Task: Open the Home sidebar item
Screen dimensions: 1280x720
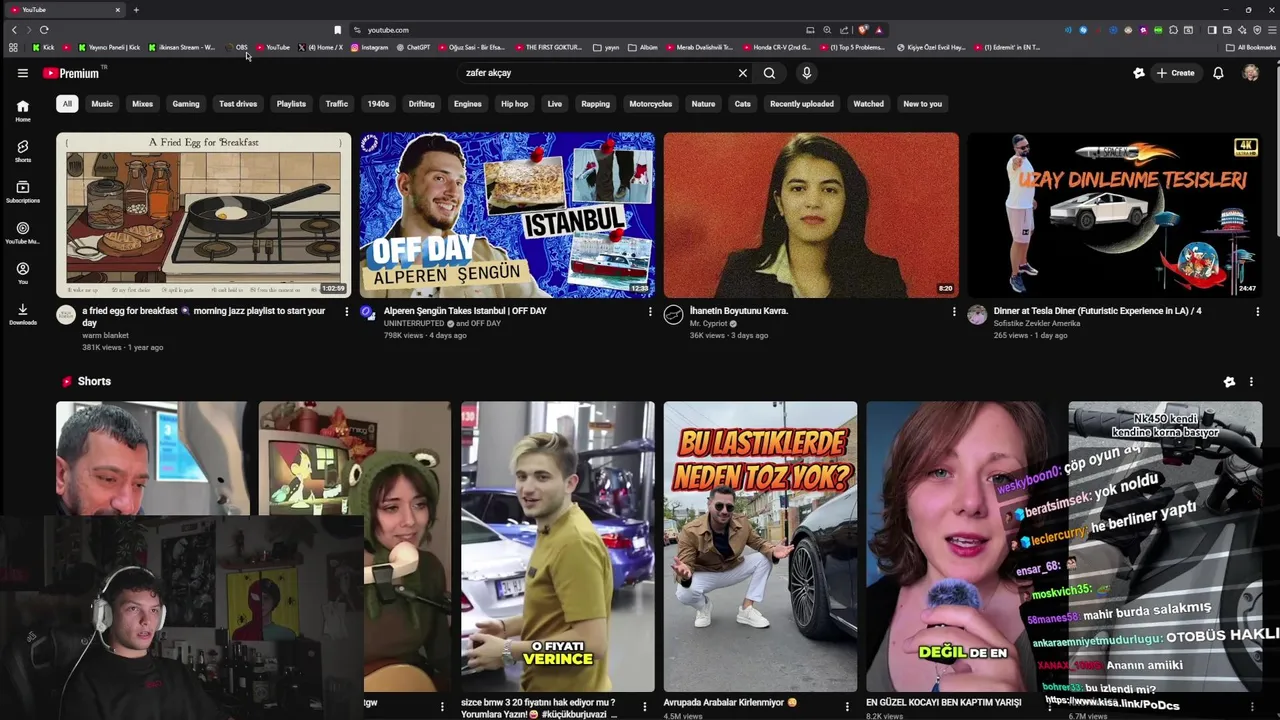Action: tap(23, 111)
